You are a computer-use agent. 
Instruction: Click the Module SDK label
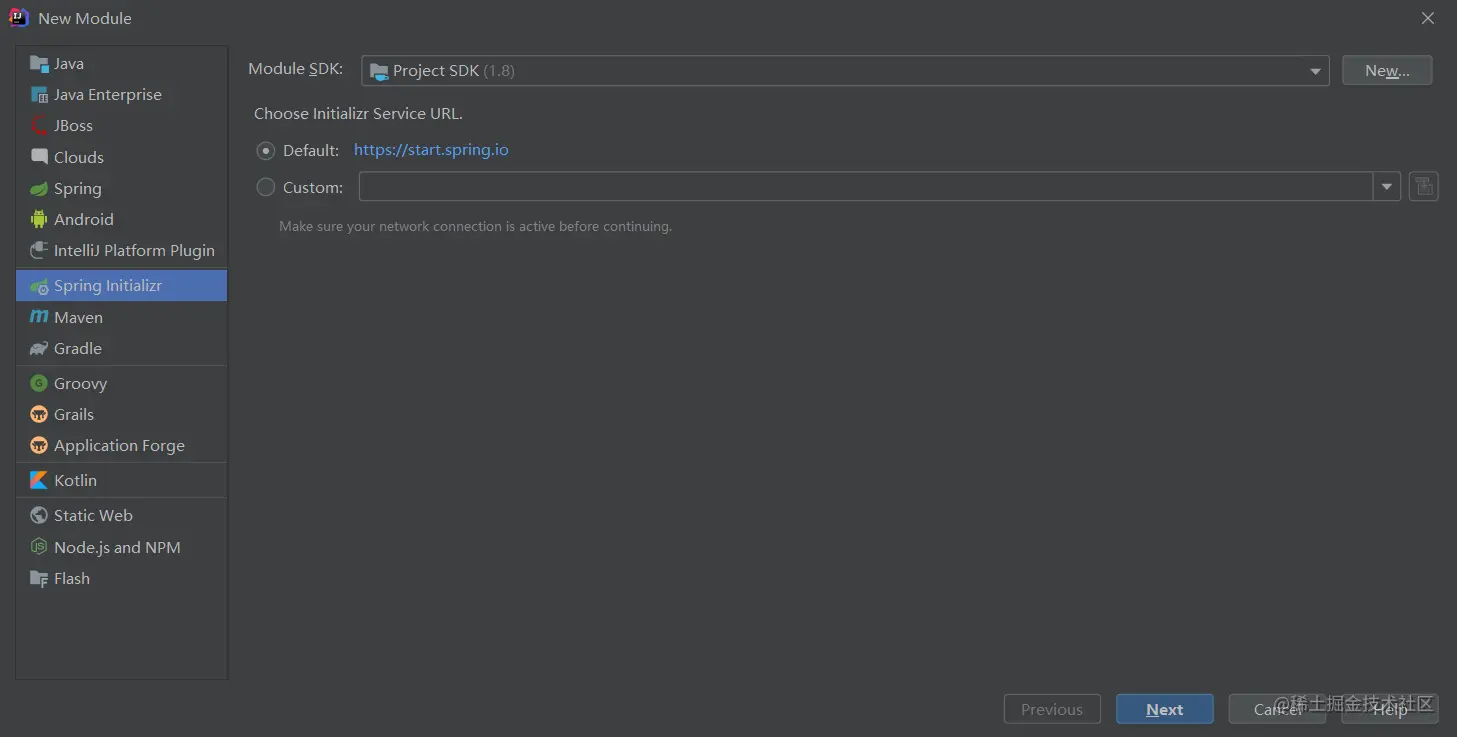(x=295, y=69)
